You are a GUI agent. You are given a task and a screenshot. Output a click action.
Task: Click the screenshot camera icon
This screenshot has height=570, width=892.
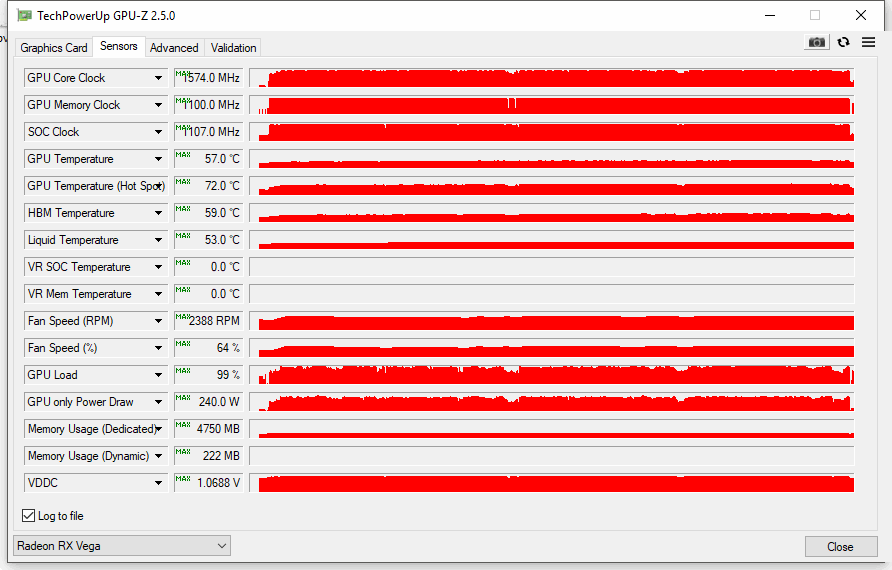pyautogui.click(x=816, y=43)
